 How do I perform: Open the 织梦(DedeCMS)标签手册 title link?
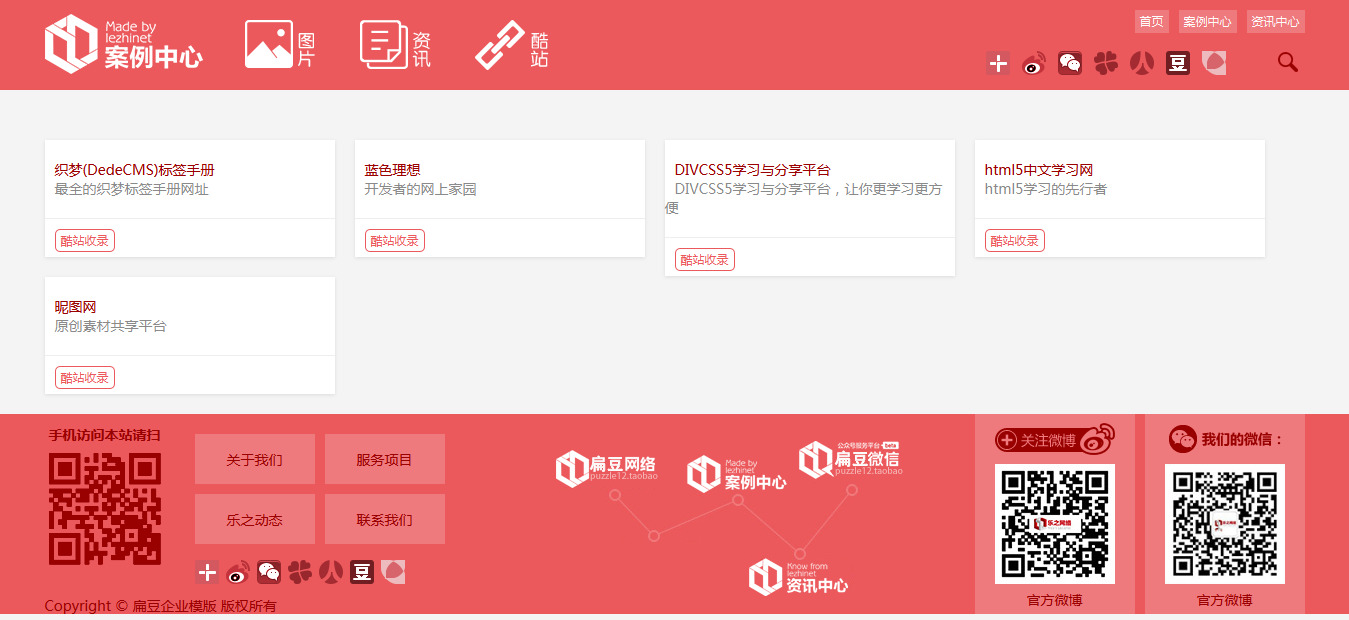(x=135, y=170)
